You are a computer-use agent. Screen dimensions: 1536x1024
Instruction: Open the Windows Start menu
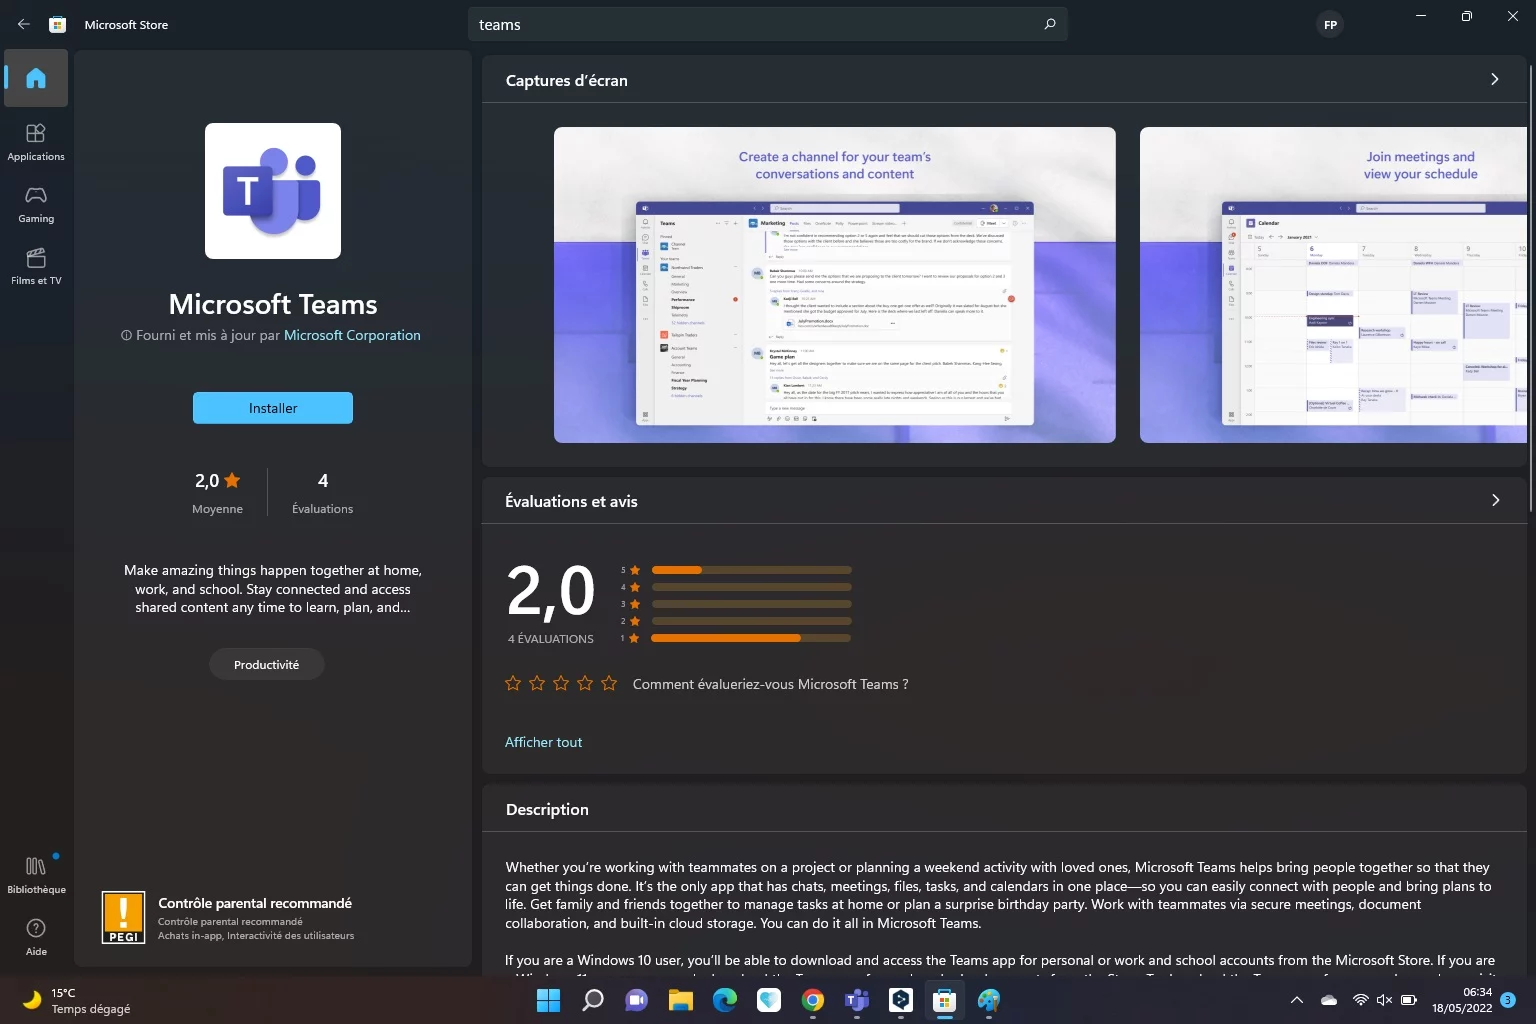[x=549, y=1000]
